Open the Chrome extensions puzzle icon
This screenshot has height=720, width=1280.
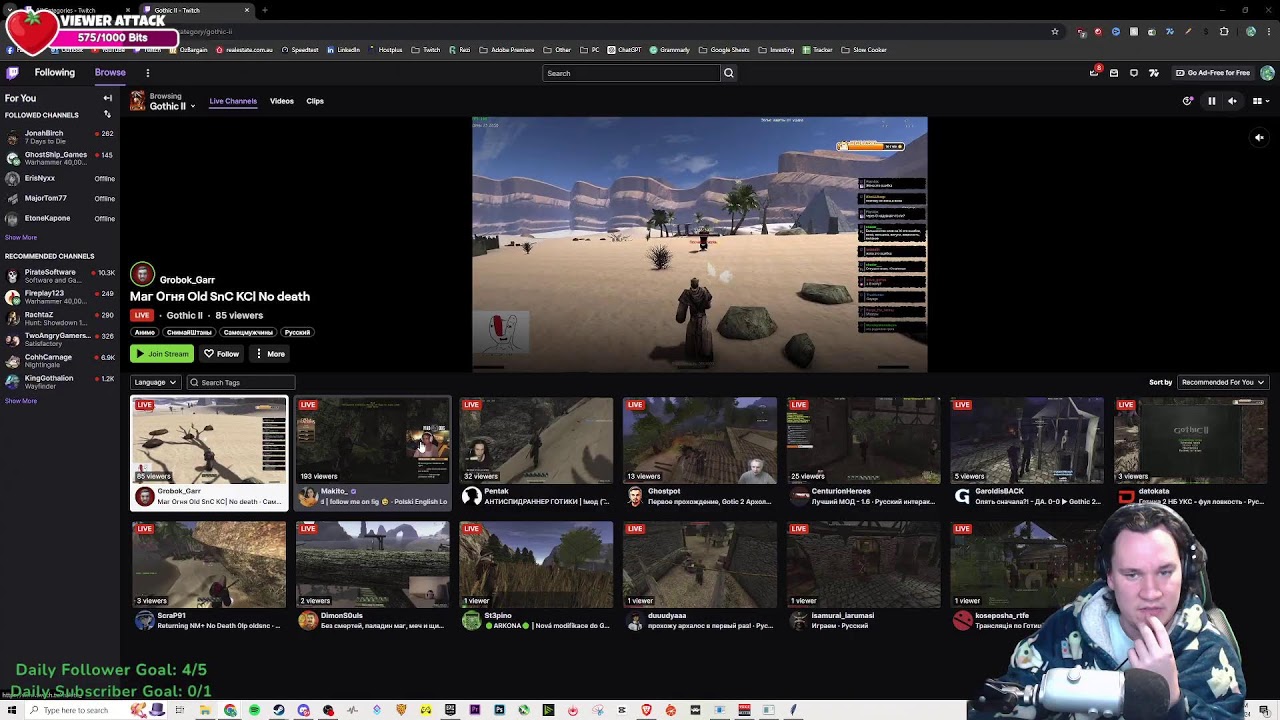[1224, 32]
